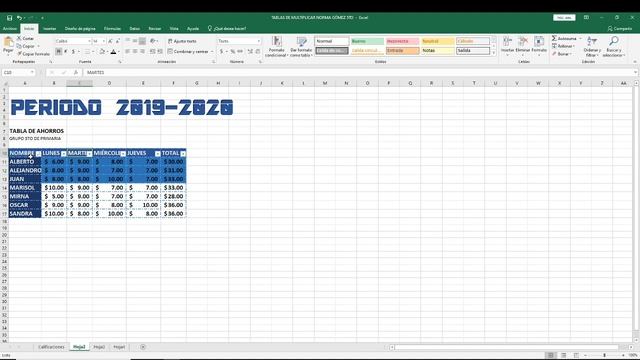Click the new sheet plus icon
Image resolution: width=640 pixels, height=360 pixels.
(x=143, y=347)
